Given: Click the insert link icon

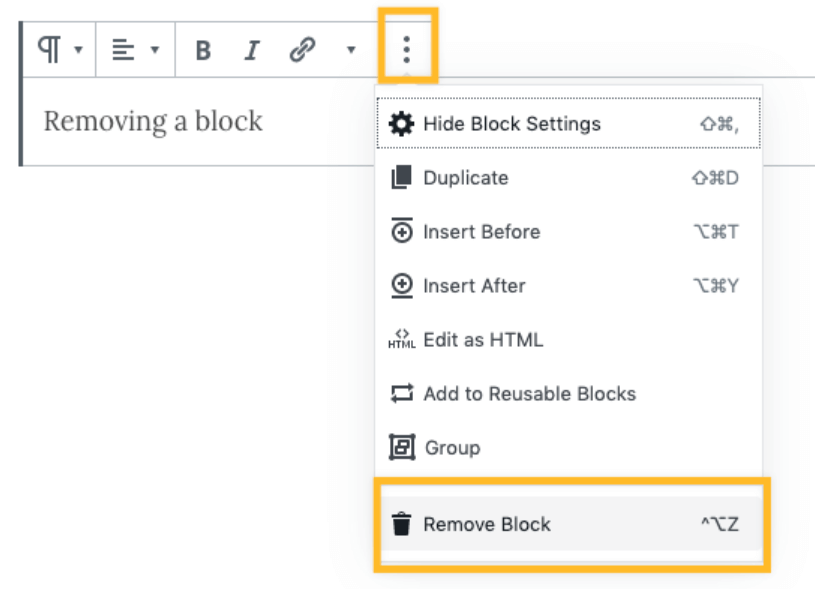Looking at the screenshot, I should (x=303, y=50).
